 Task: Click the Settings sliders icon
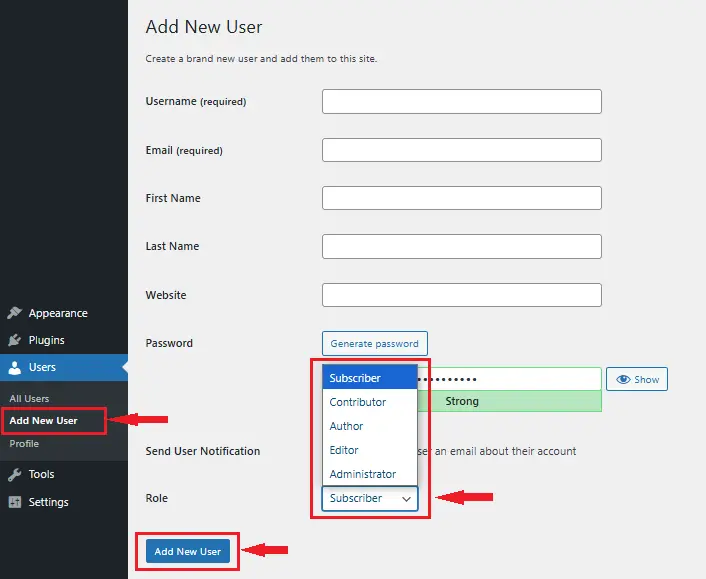pyautogui.click(x=14, y=502)
